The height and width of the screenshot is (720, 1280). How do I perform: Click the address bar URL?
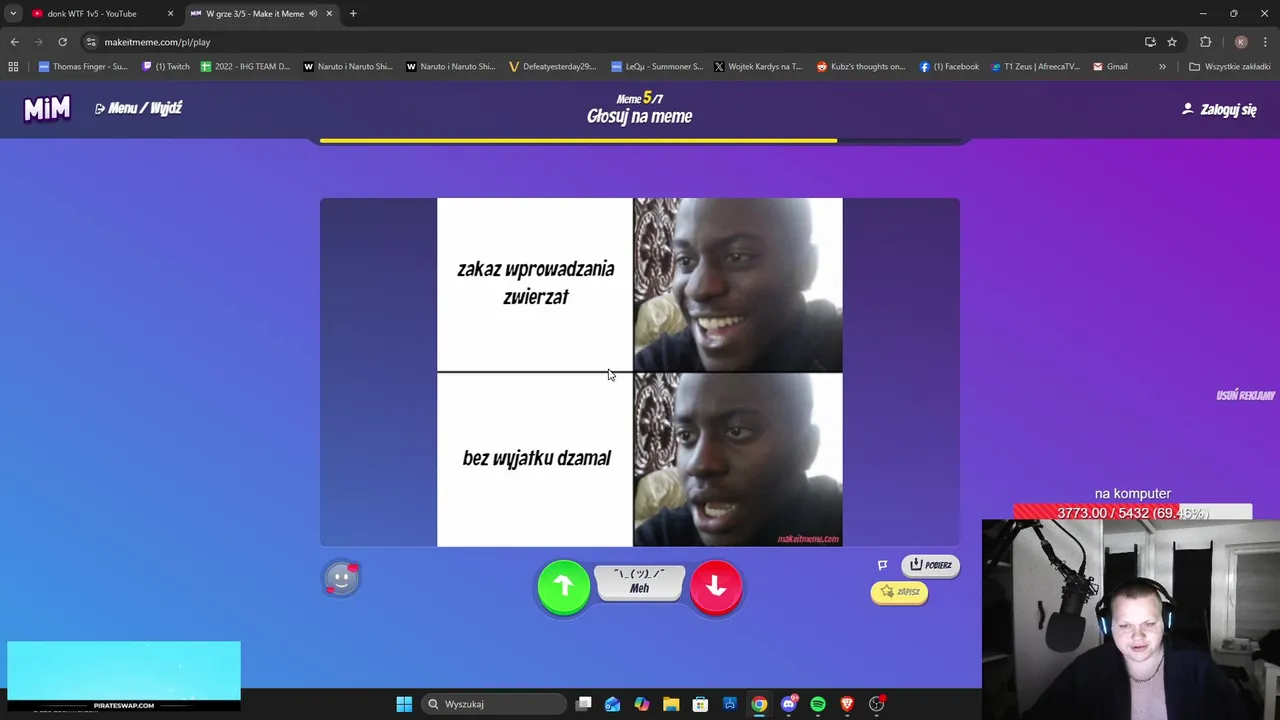coord(157,42)
